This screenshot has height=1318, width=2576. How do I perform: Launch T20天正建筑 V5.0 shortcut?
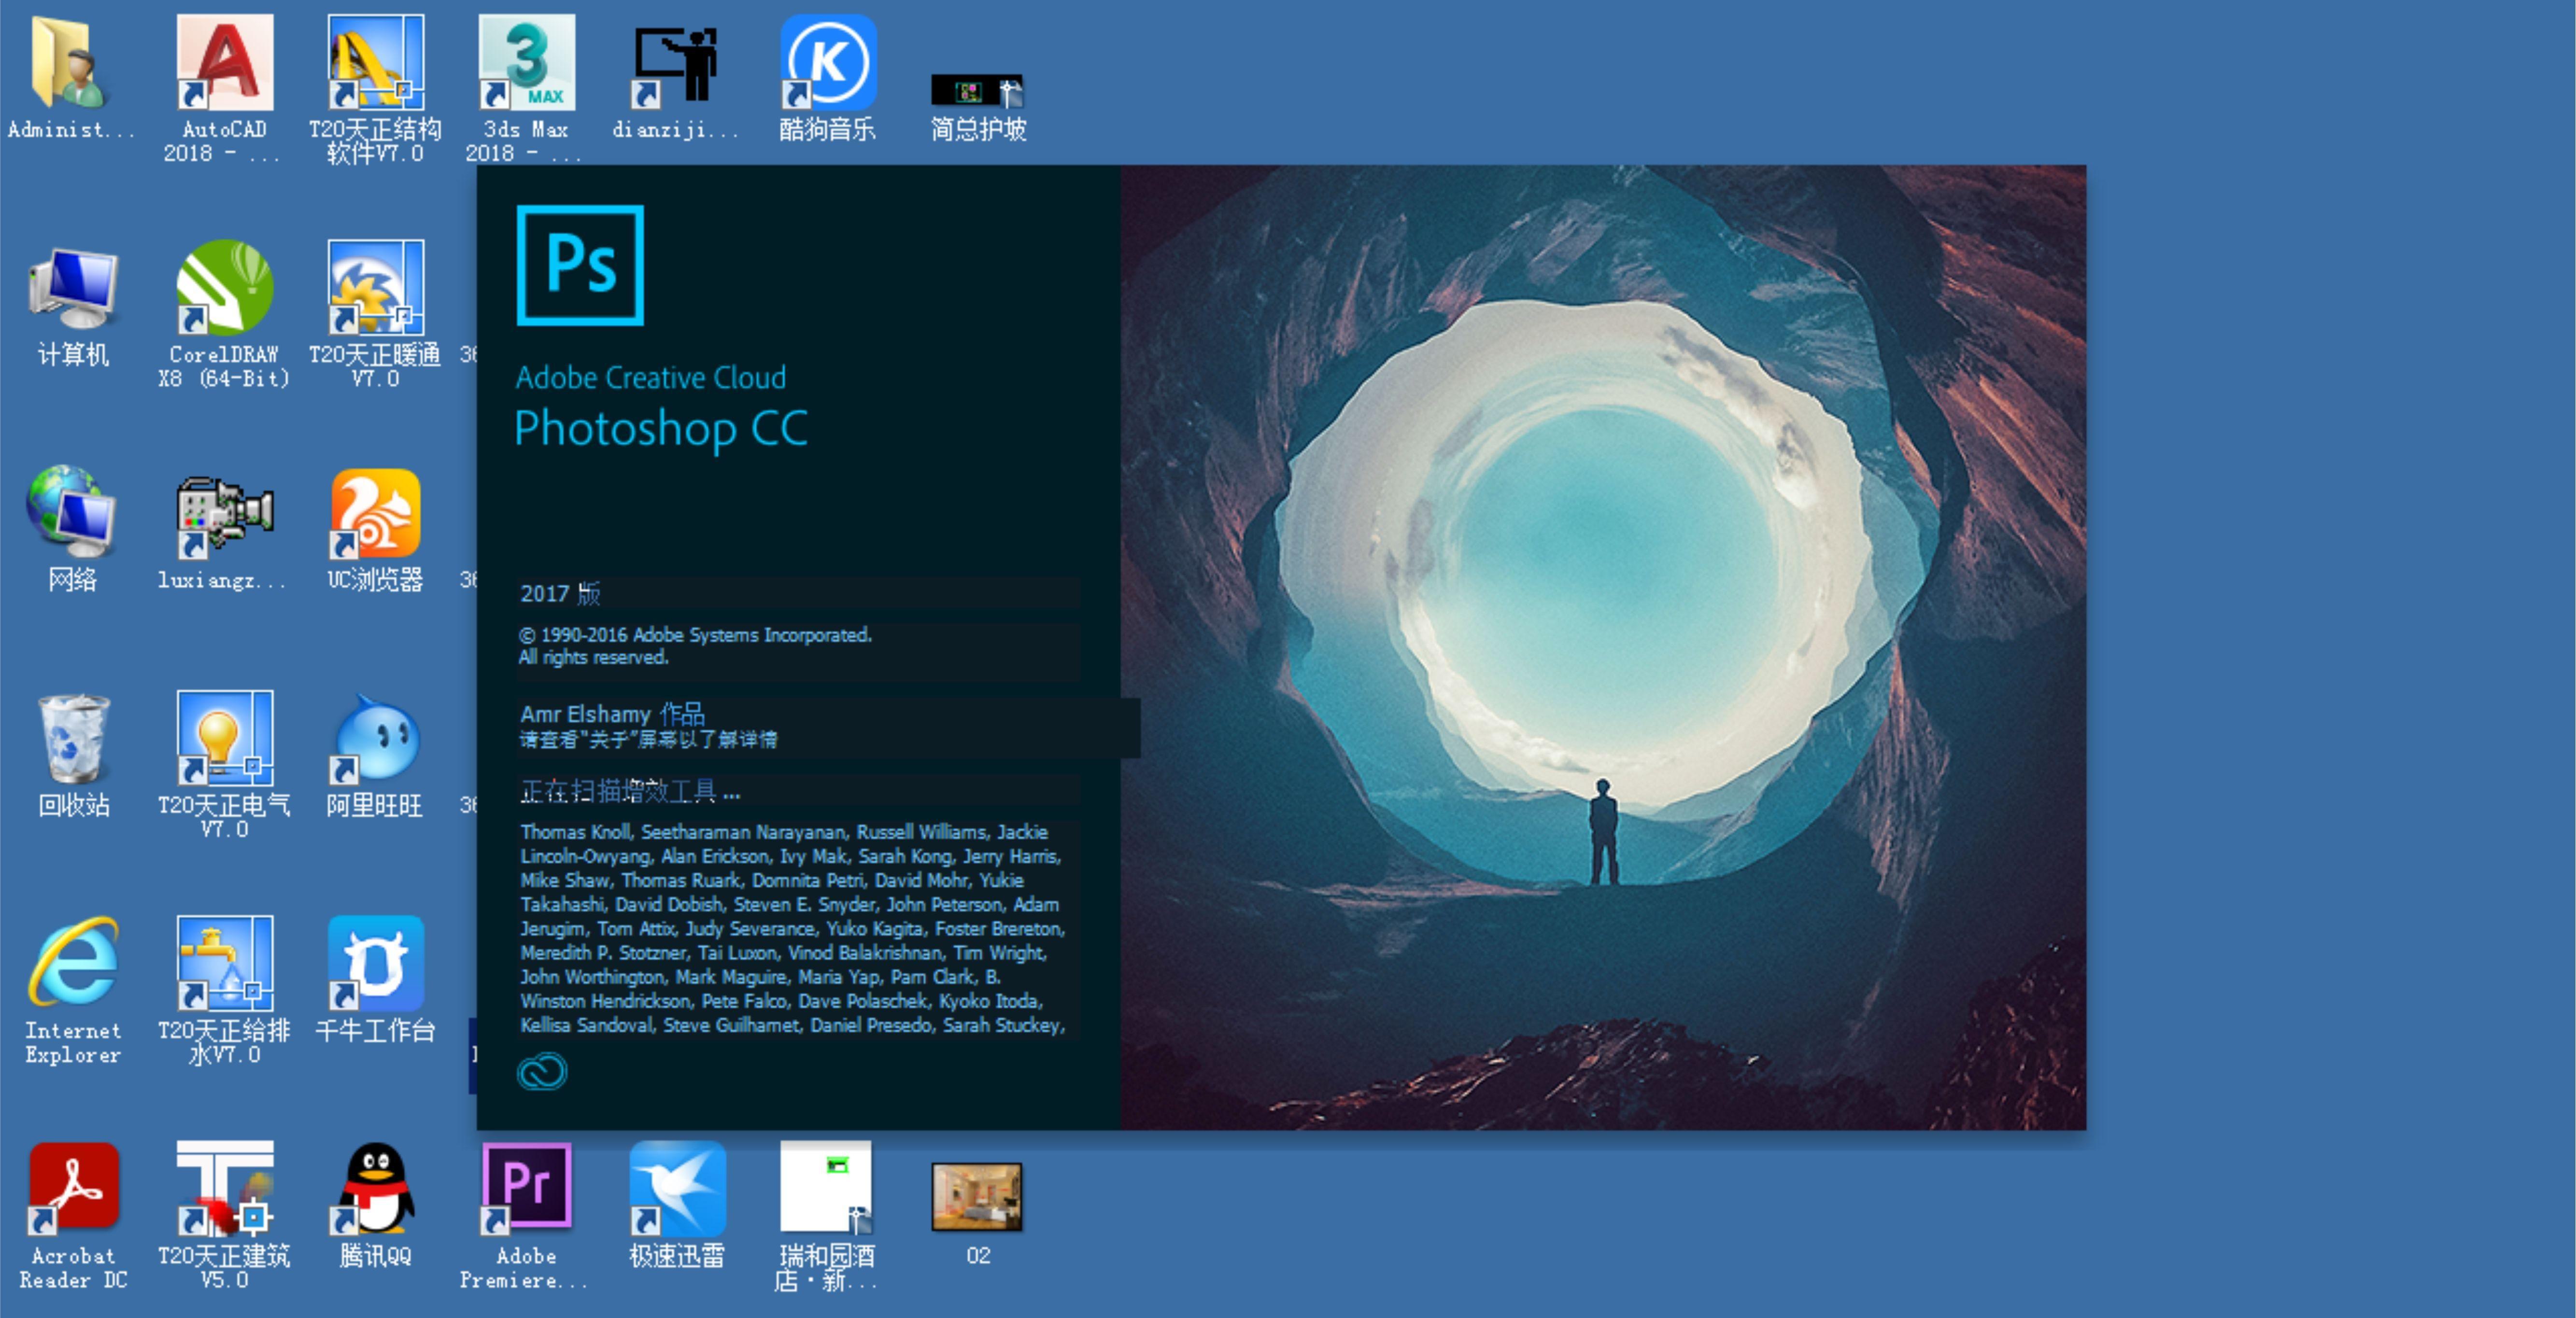click(x=224, y=1189)
